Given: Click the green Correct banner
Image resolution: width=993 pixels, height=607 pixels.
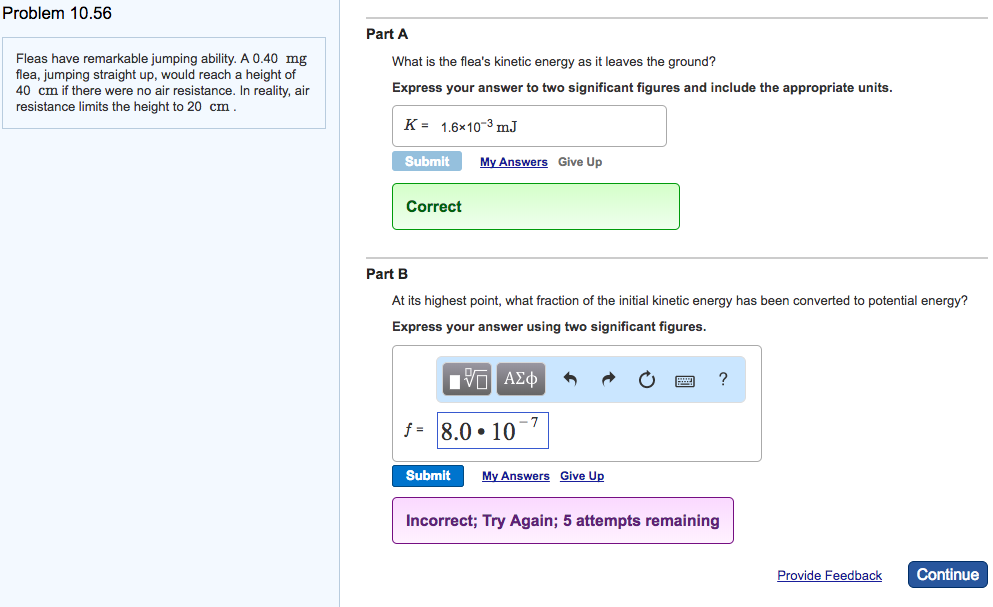Looking at the screenshot, I should click(535, 206).
